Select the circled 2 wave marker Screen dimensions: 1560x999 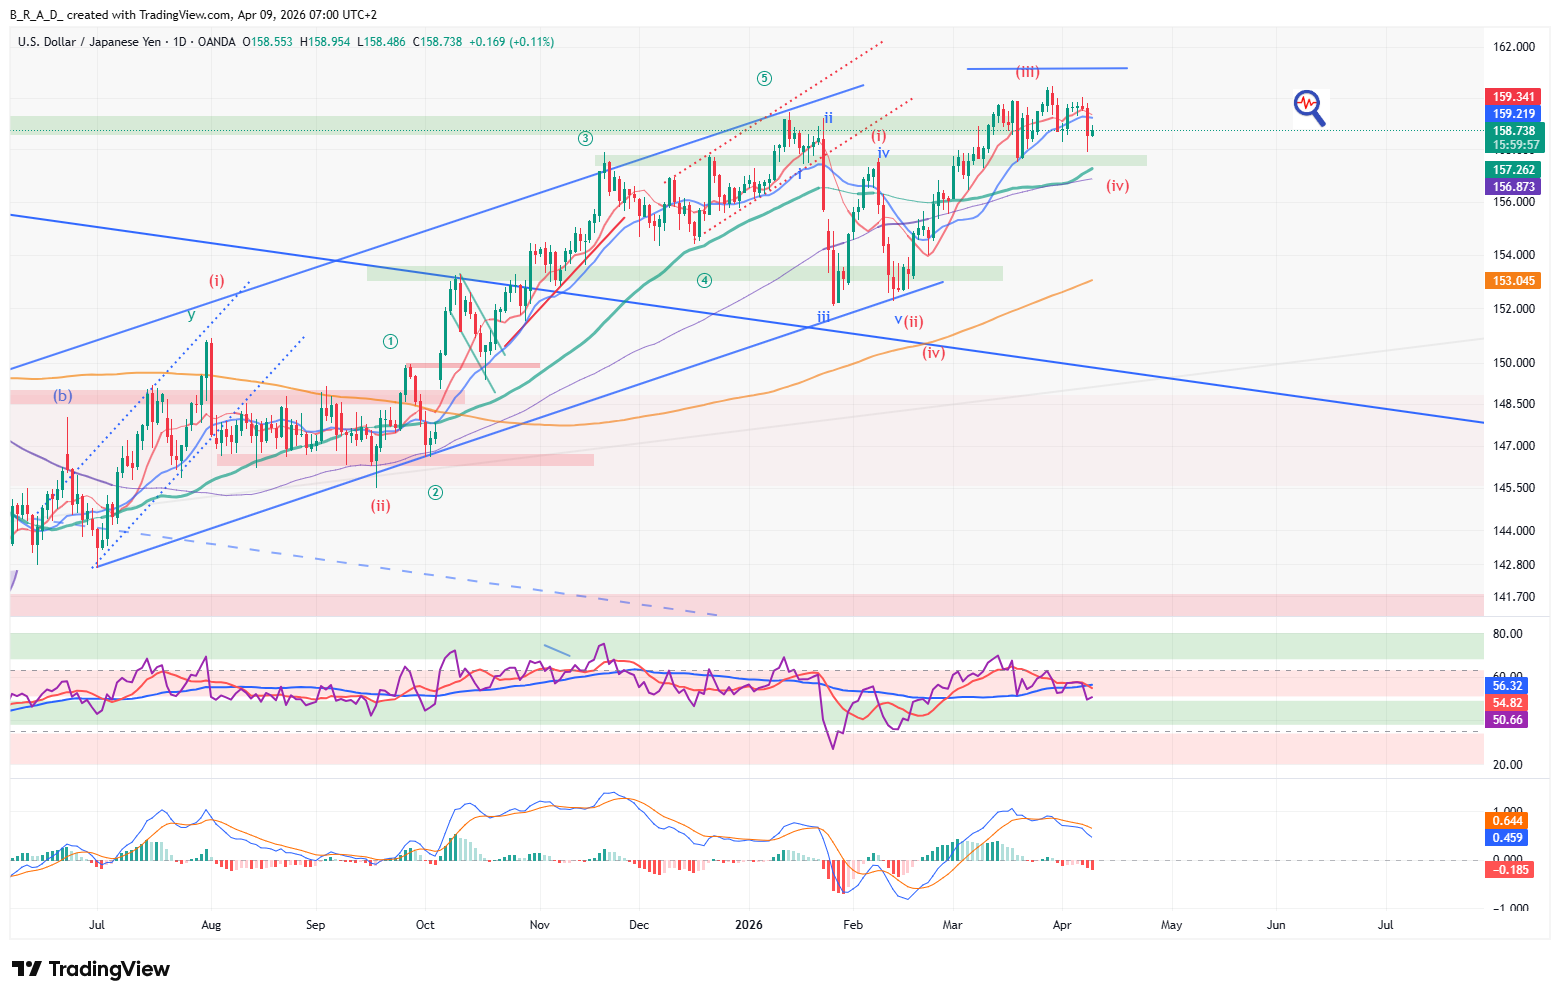coord(435,492)
